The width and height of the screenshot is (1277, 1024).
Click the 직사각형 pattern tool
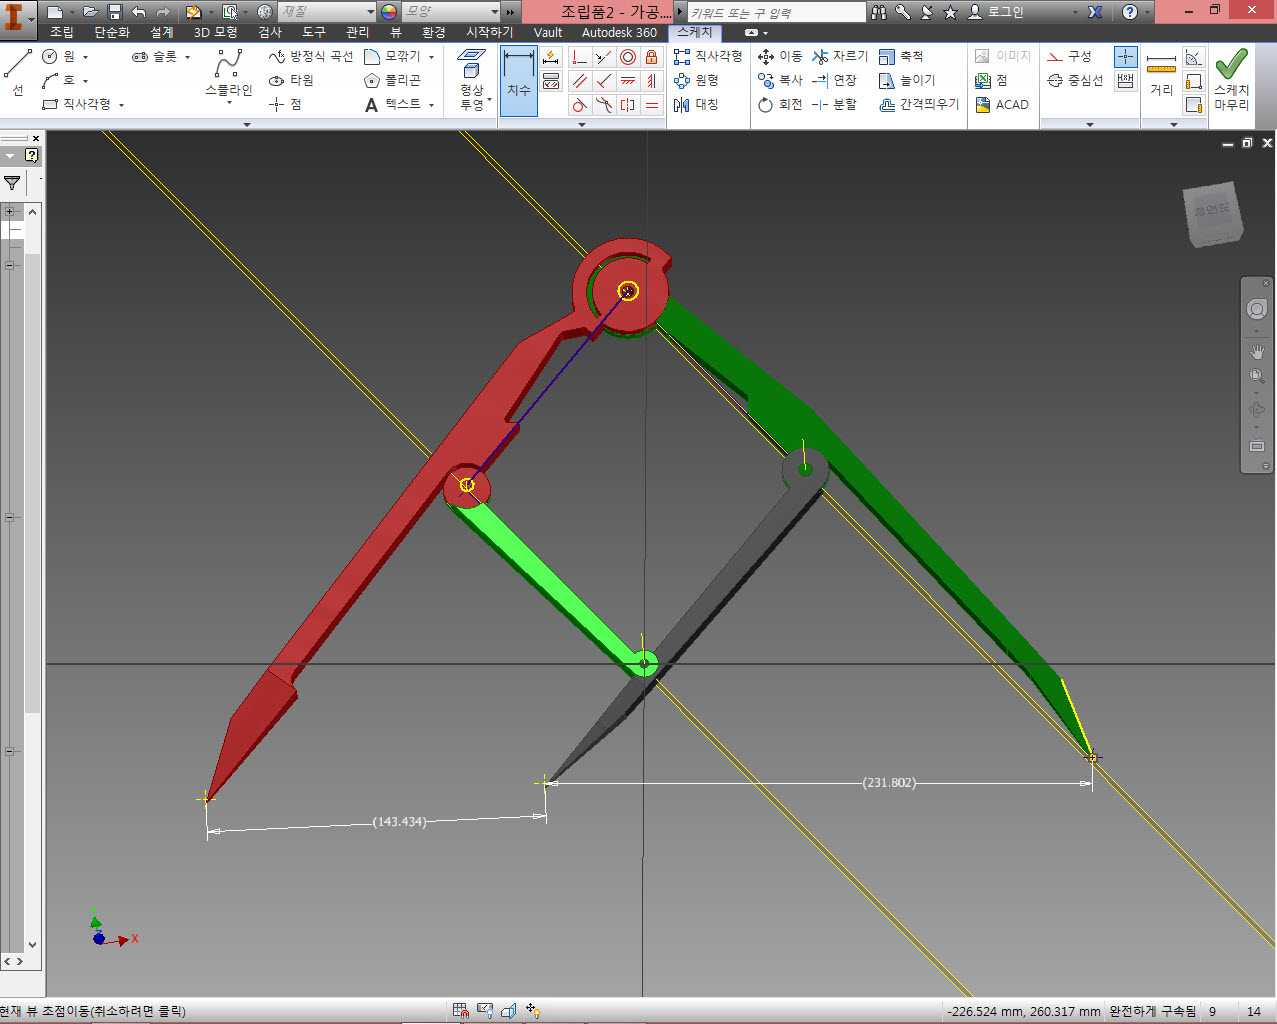pyautogui.click(x=708, y=57)
